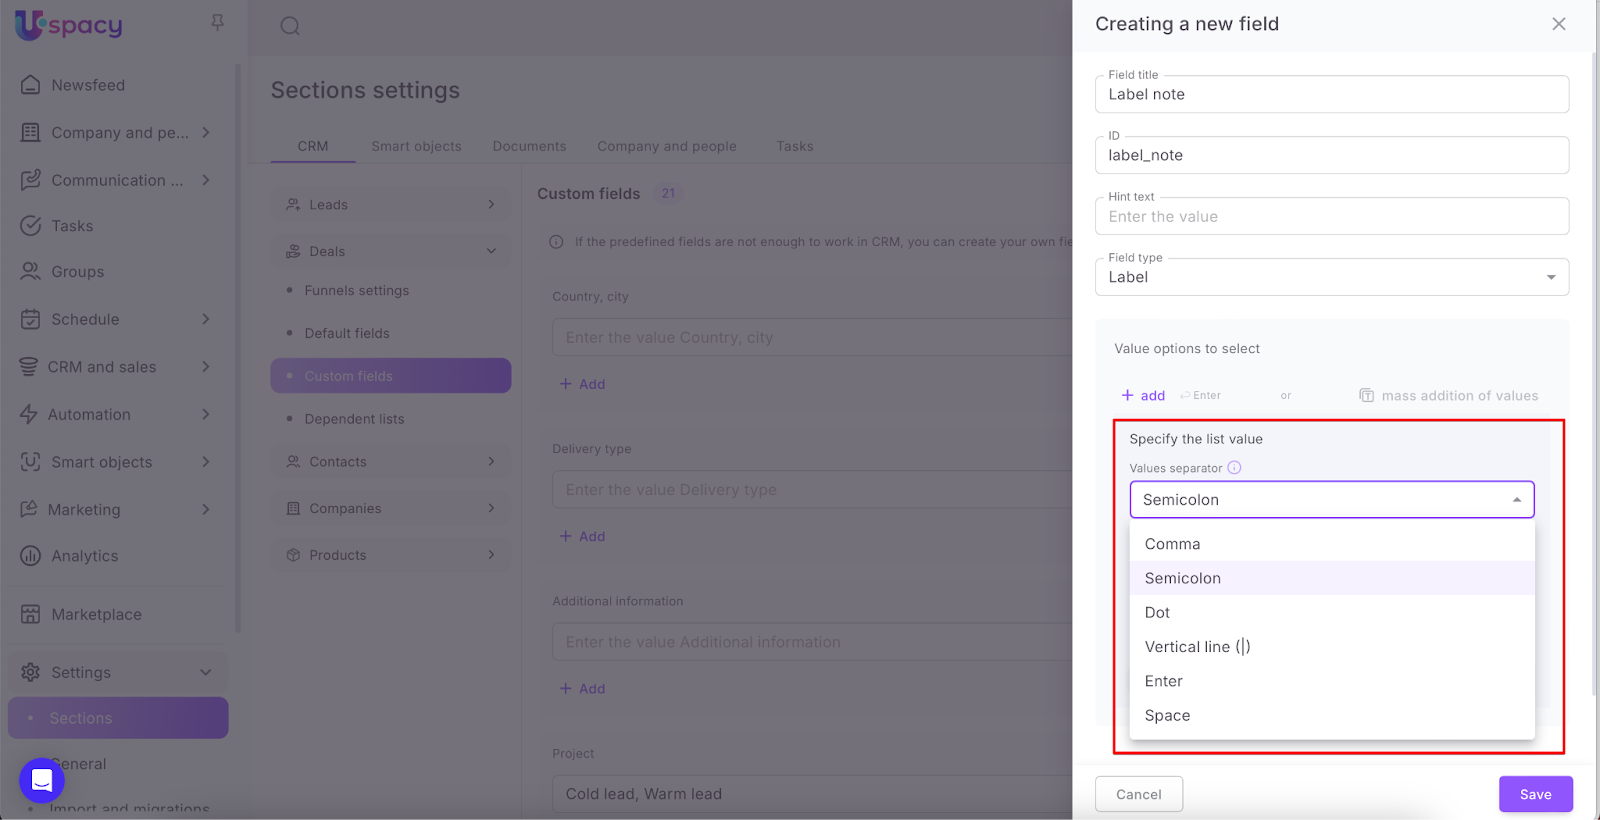This screenshot has width=1600, height=820.
Task: Collapse the Settings section chevron
Action: (x=206, y=672)
